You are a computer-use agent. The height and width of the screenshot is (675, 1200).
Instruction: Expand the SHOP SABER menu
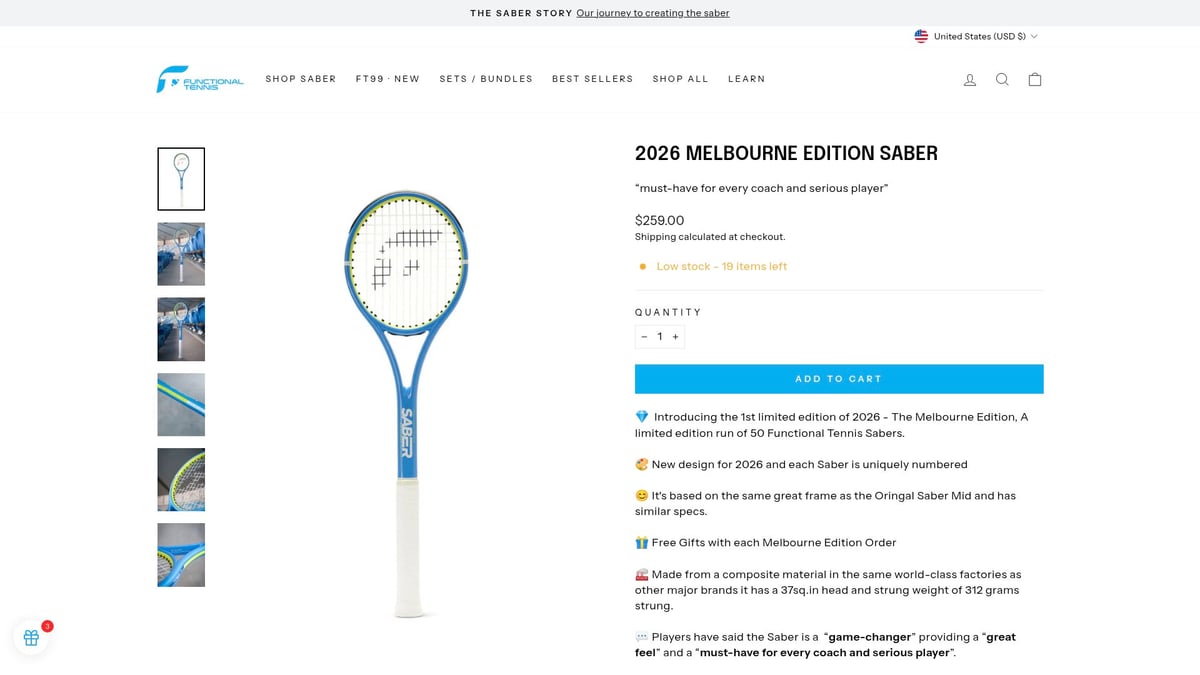(x=301, y=79)
